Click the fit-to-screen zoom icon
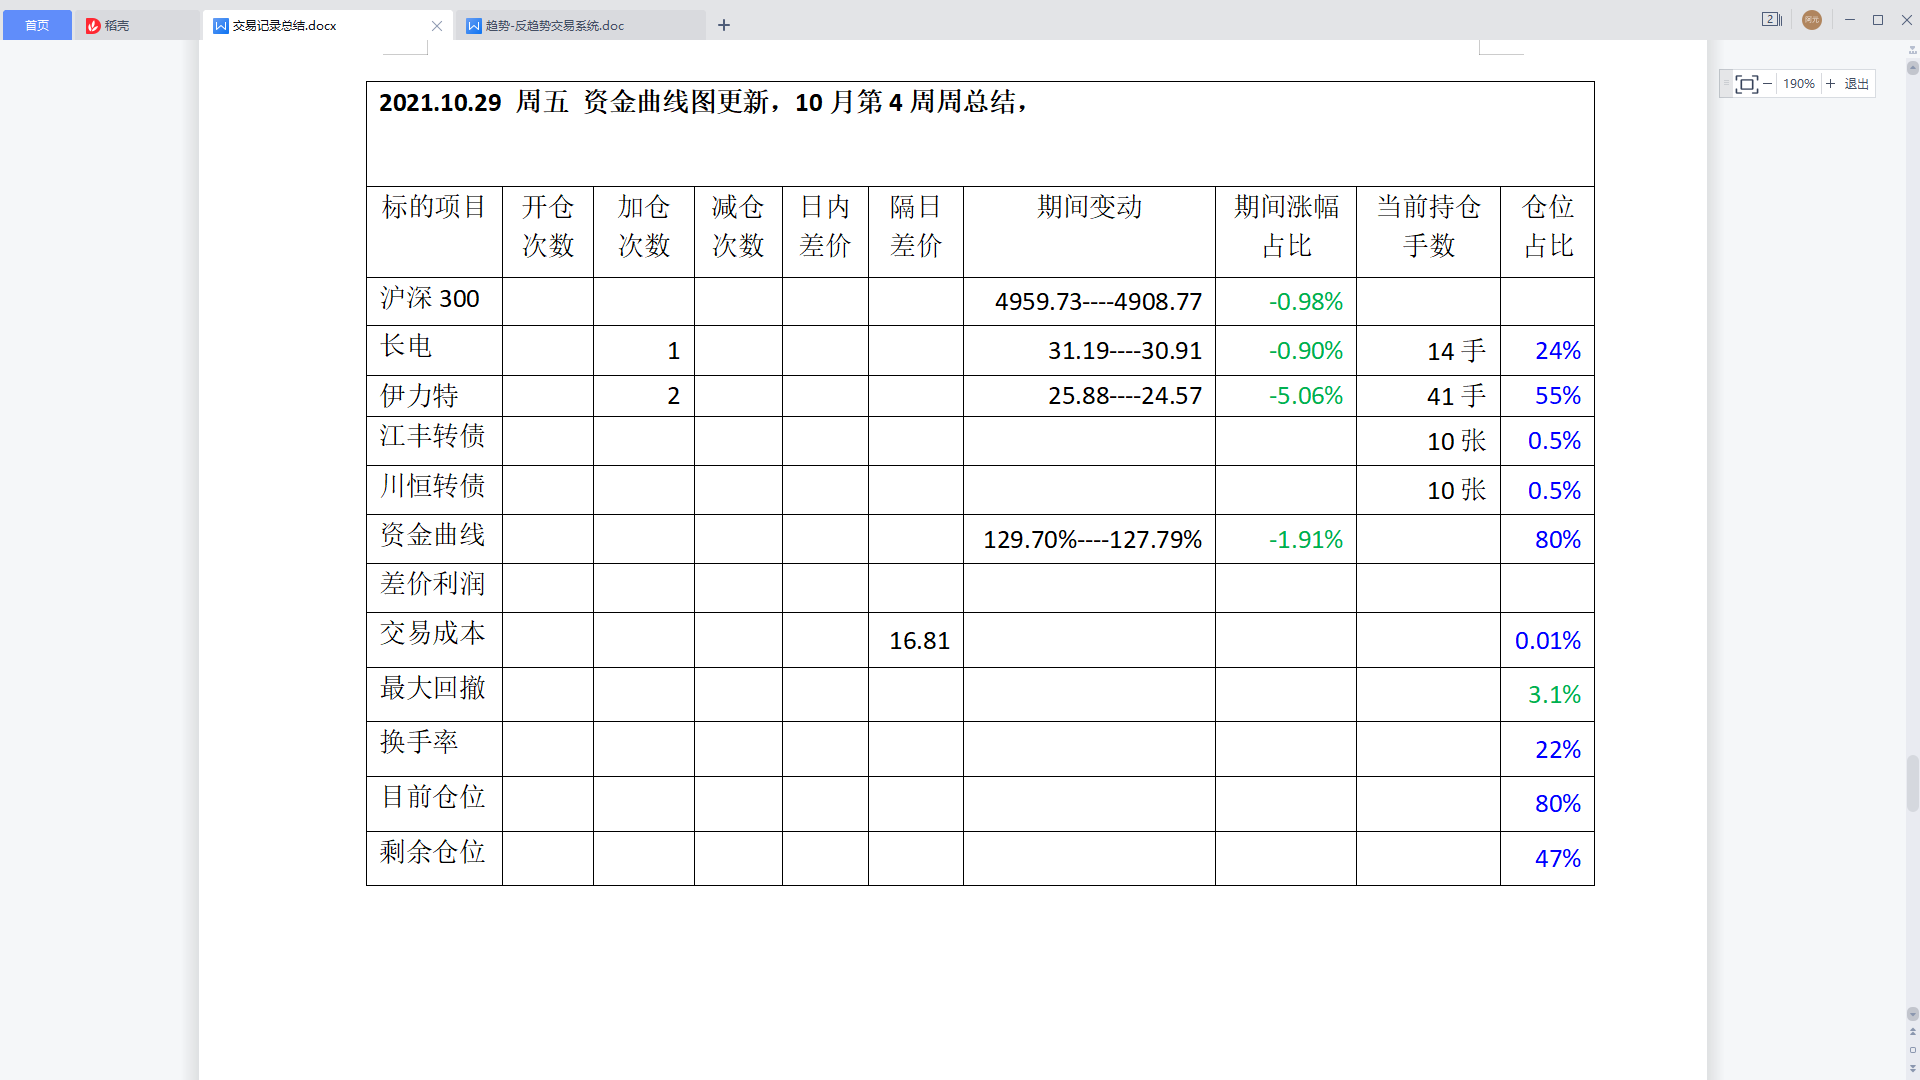The image size is (1920, 1080). click(1746, 84)
